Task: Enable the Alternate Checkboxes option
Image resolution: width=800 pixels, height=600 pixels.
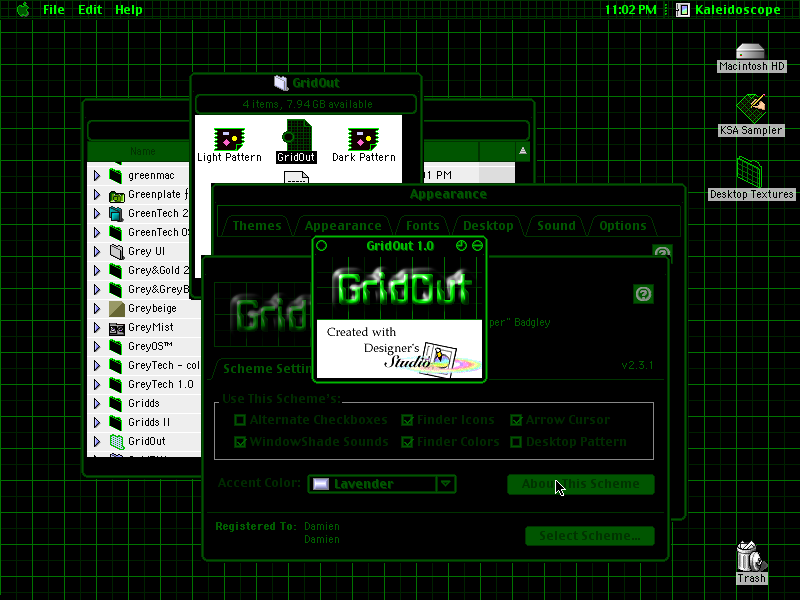Action: click(x=240, y=420)
